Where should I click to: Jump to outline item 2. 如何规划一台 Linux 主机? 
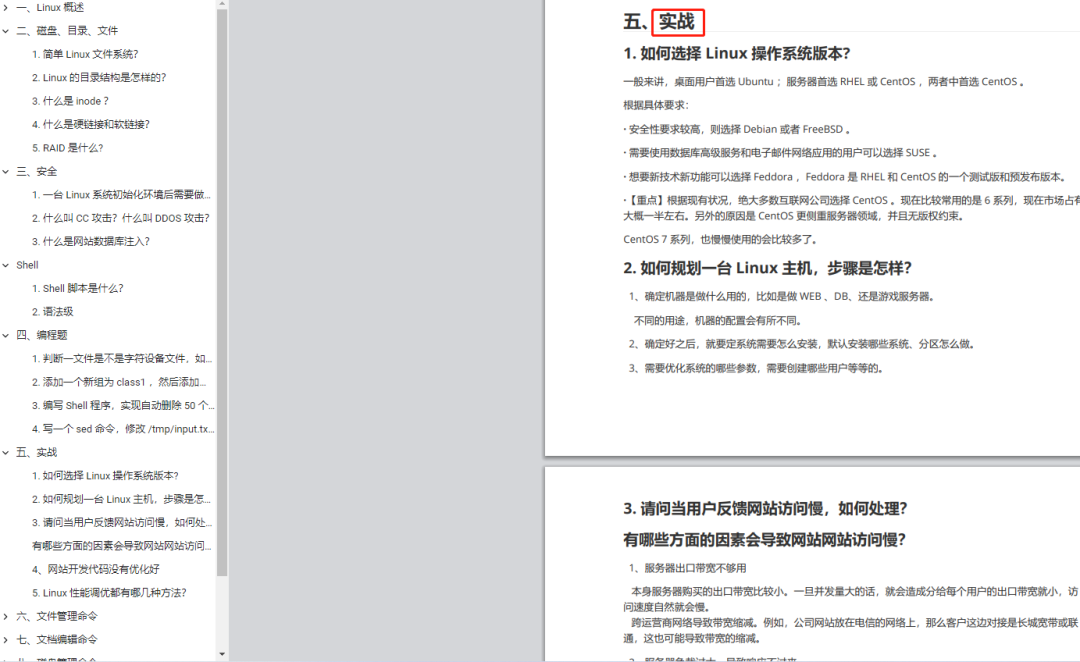[x=121, y=499]
